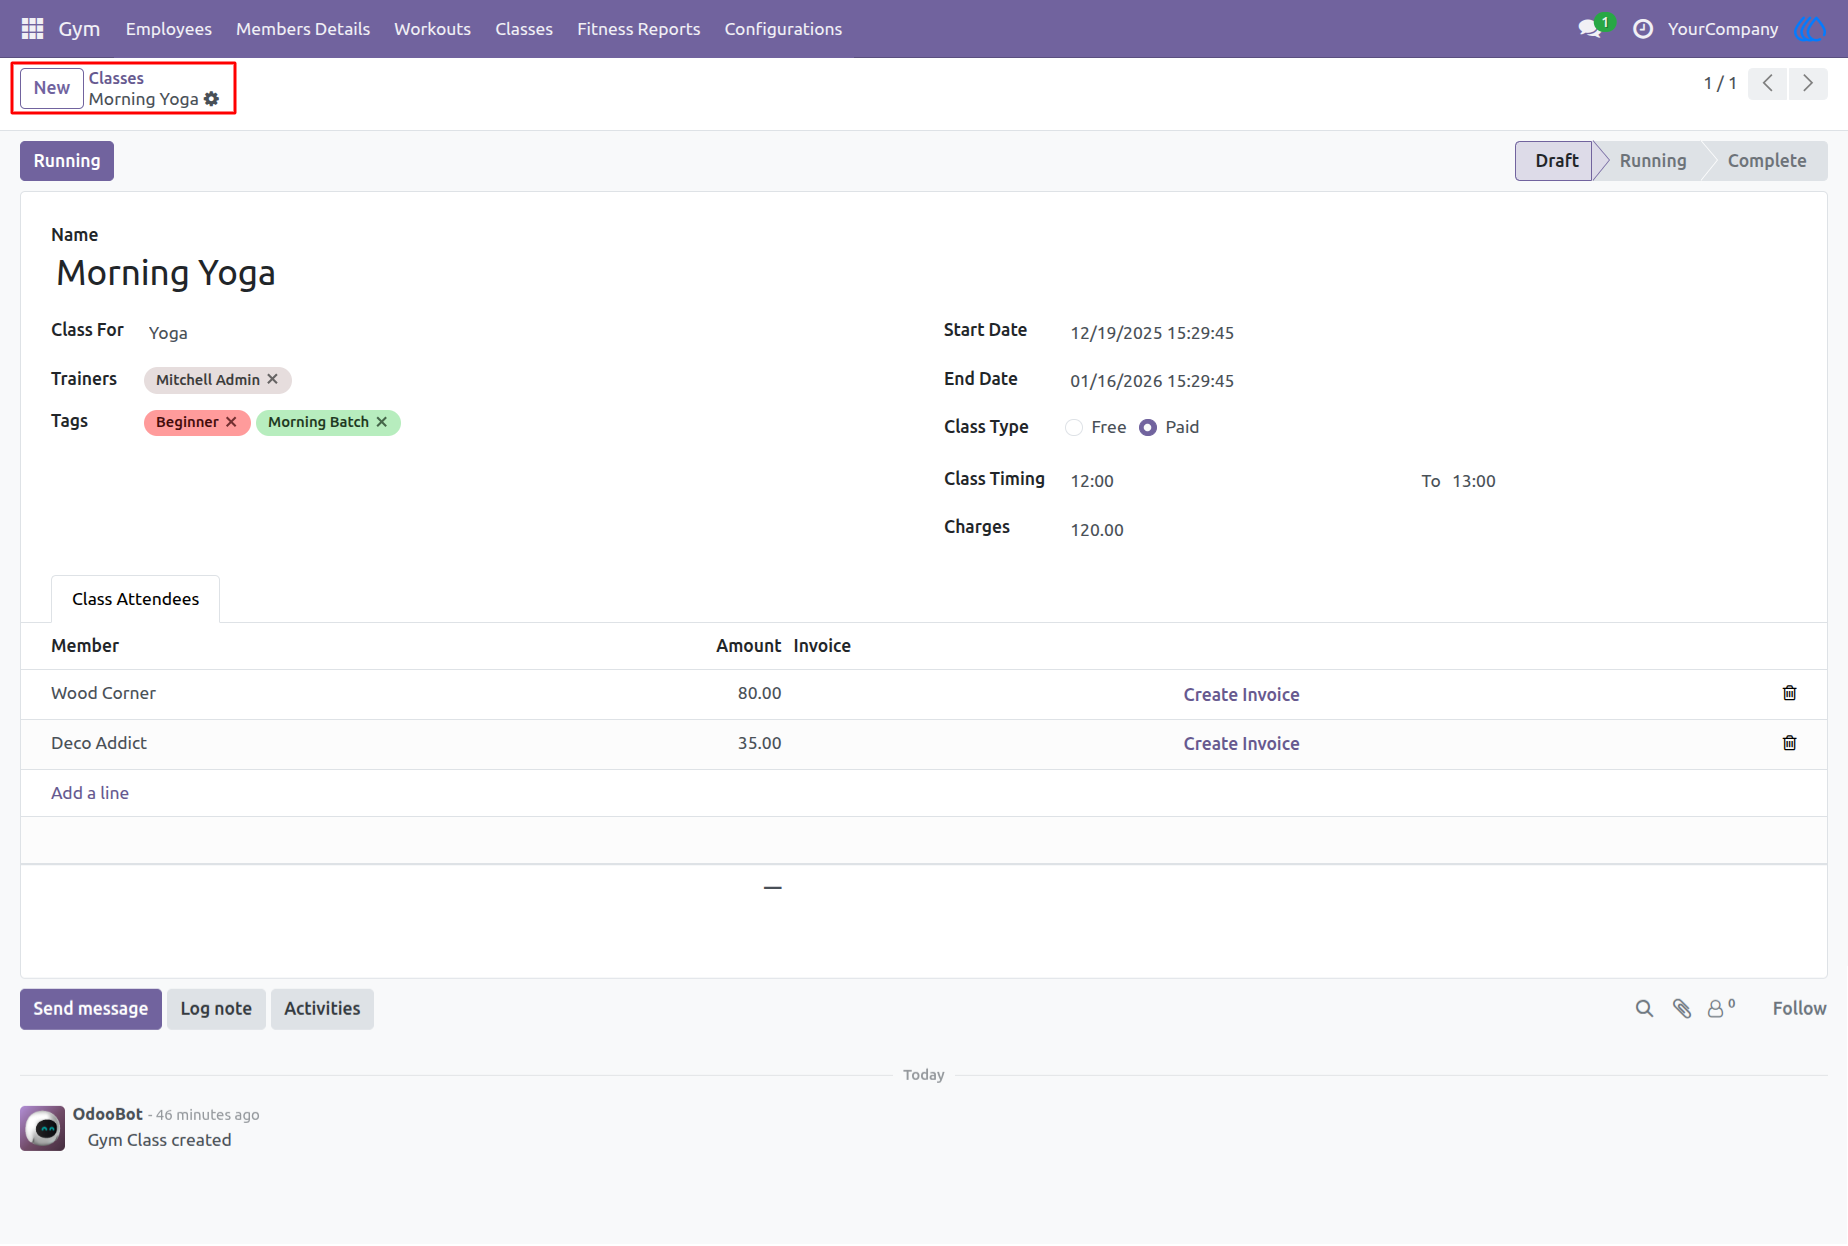Image resolution: width=1848 pixels, height=1246 pixels.
Task: Open the Workouts menu
Action: (433, 29)
